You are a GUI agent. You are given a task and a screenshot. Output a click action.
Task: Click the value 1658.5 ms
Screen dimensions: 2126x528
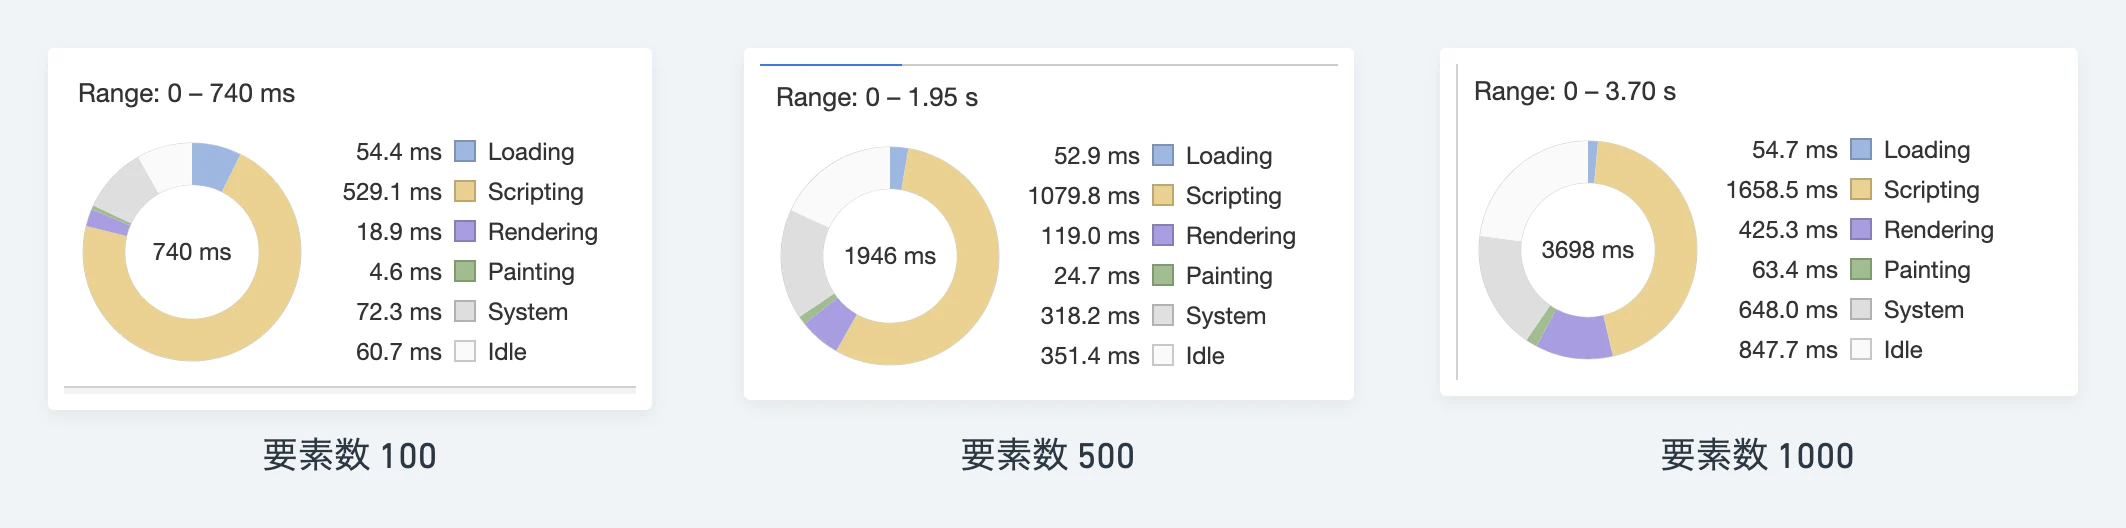[1782, 190]
